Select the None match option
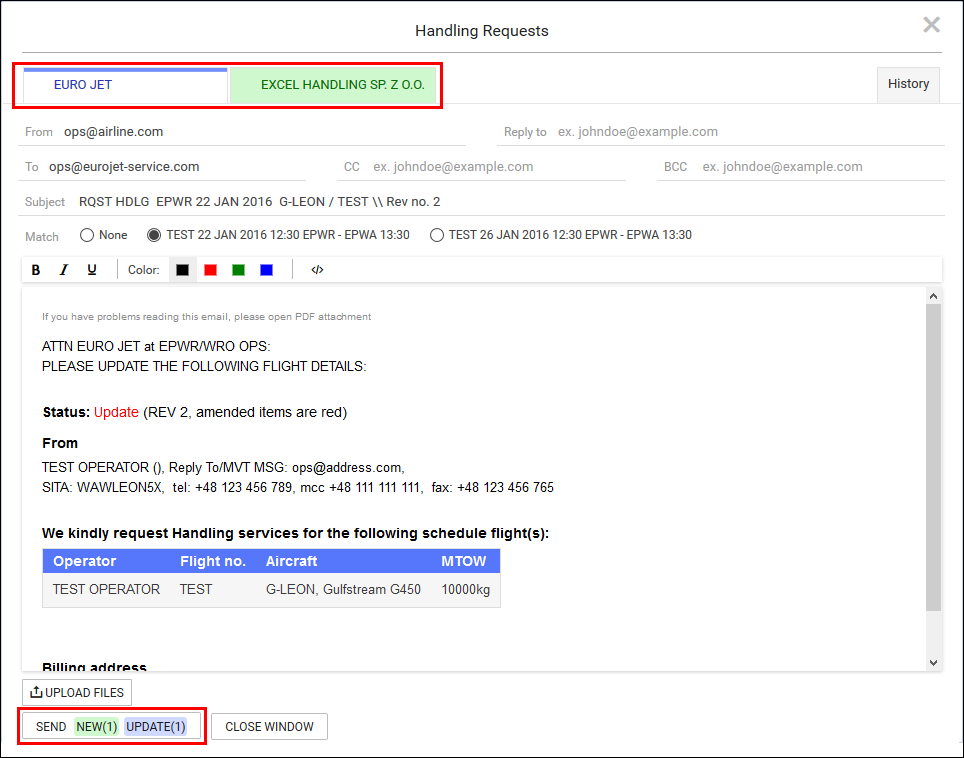 click(87, 235)
